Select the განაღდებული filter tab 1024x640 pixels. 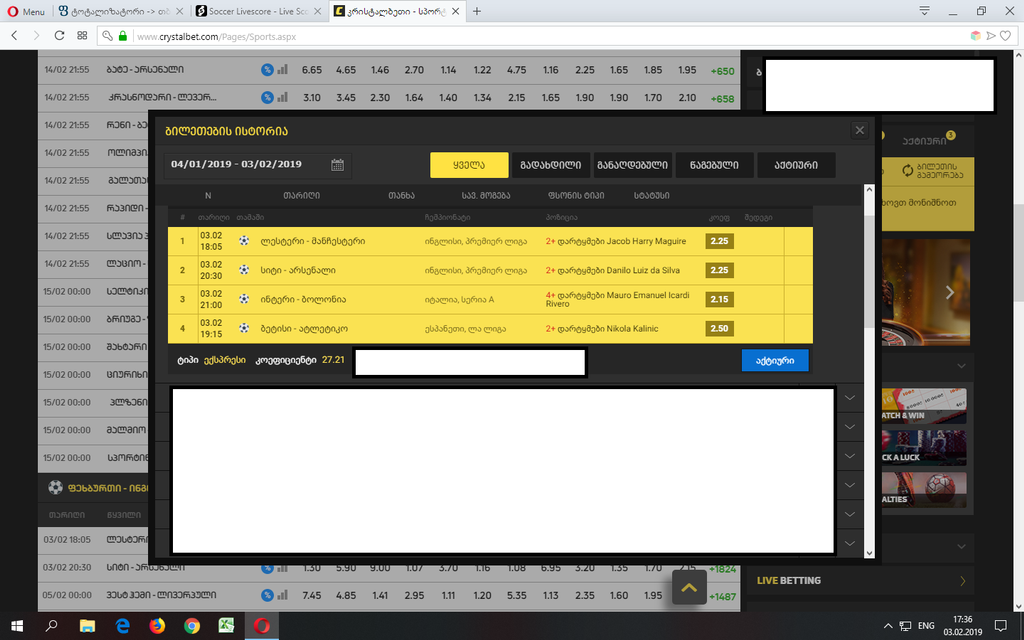click(632, 165)
